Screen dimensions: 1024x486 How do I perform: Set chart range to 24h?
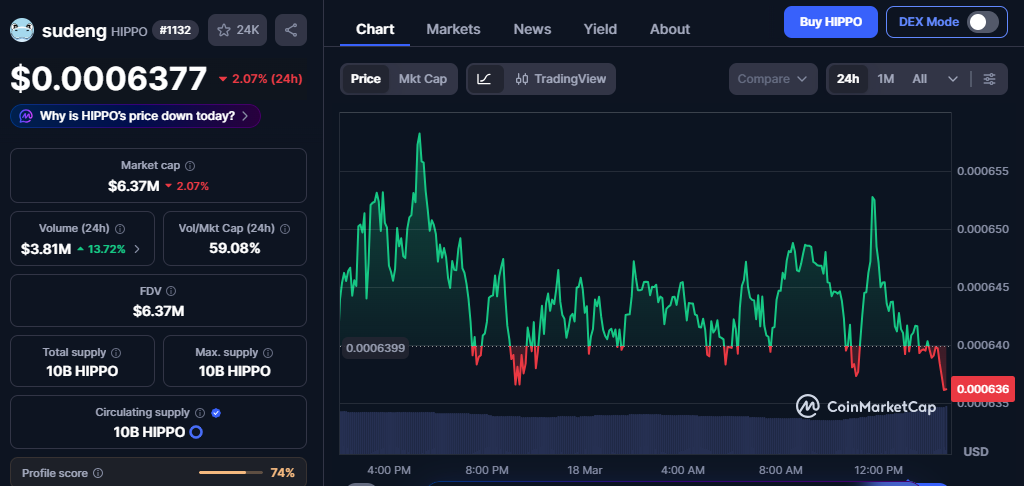click(848, 79)
